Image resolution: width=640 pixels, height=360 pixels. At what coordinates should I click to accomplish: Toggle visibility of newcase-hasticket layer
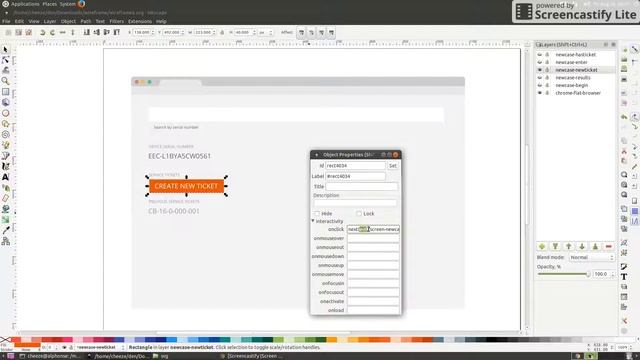[x=540, y=54]
